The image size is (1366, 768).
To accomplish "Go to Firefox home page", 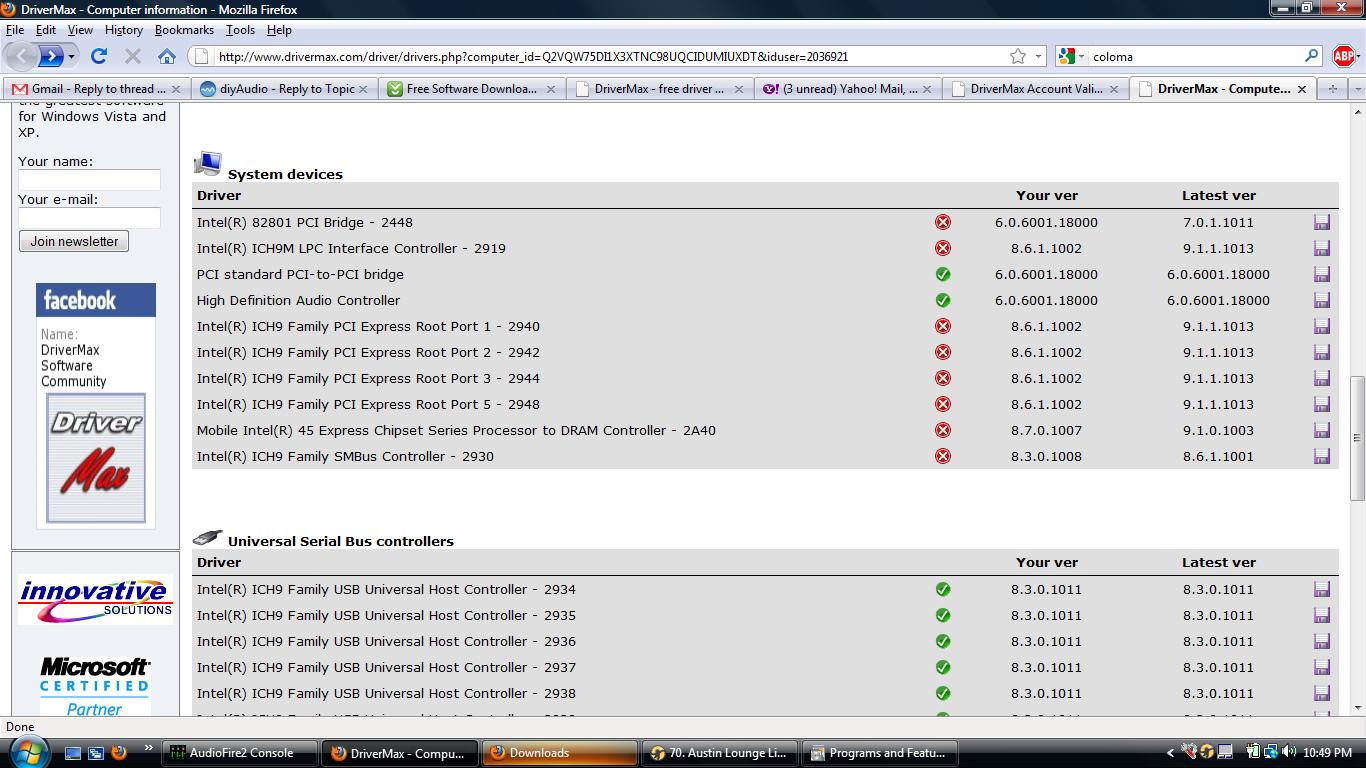I will coord(167,56).
